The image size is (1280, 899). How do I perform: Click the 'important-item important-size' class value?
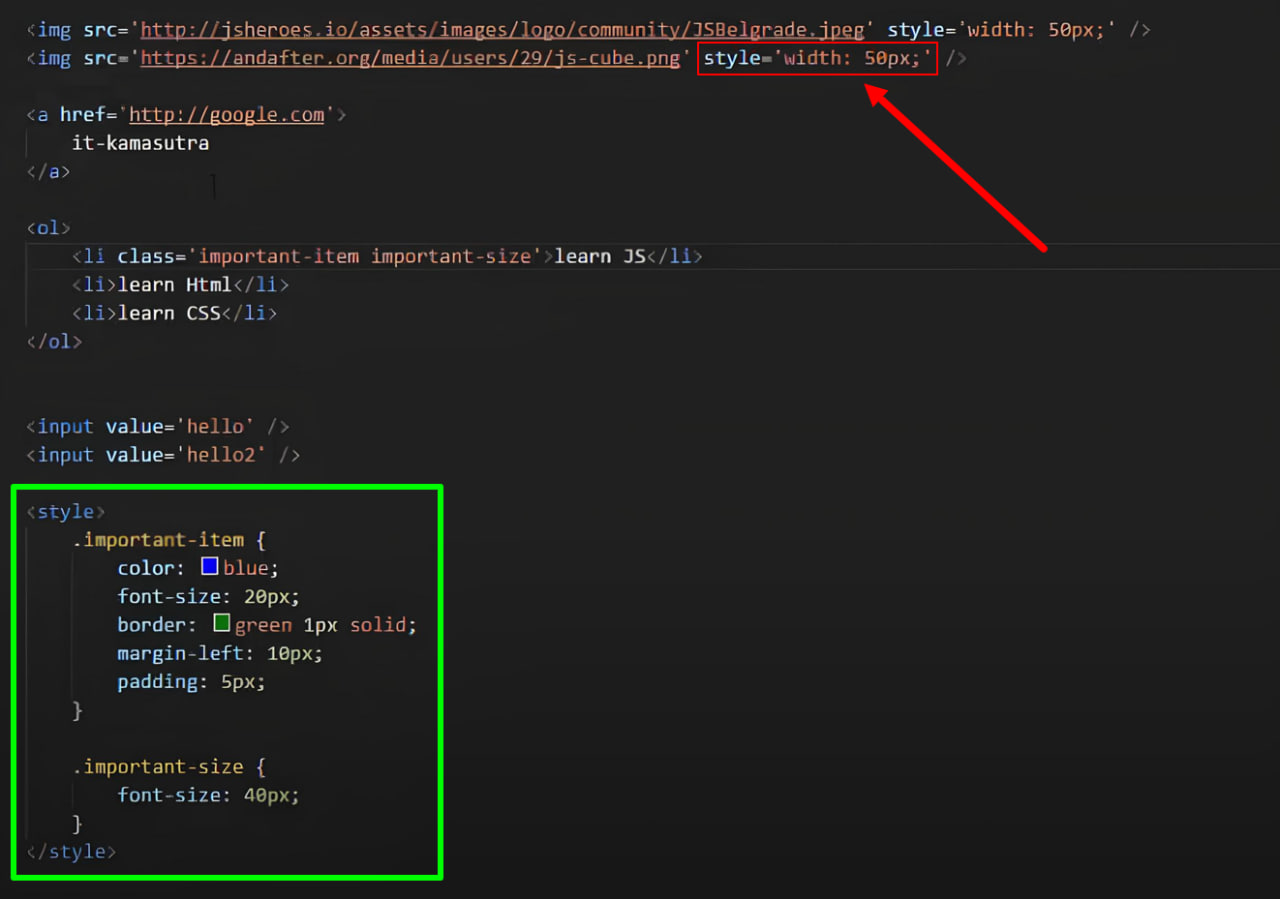coord(365,256)
